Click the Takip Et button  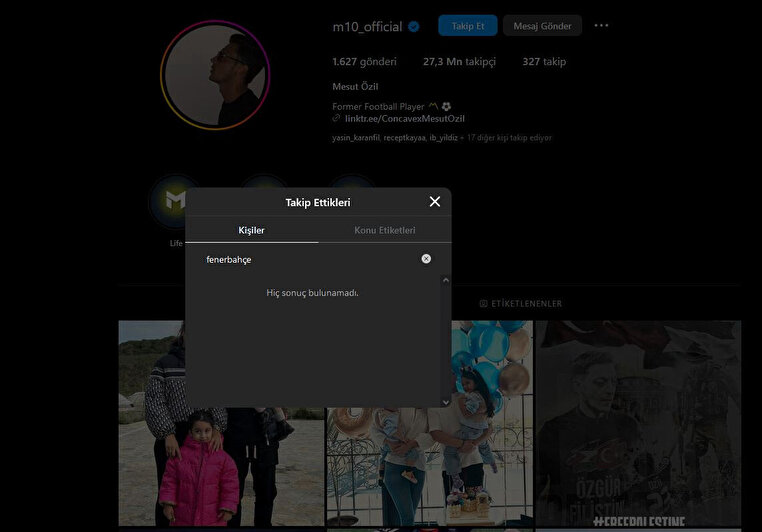tap(468, 26)
